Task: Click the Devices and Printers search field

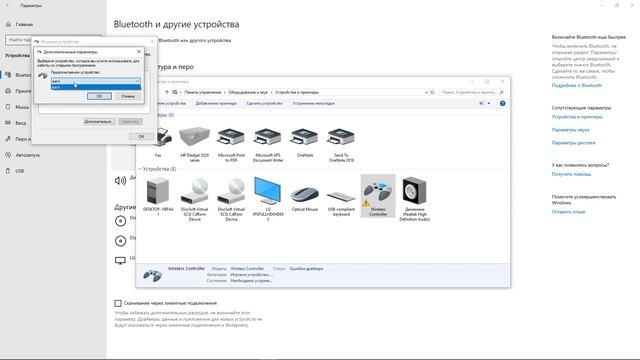Action: click(x=472, y=92)
